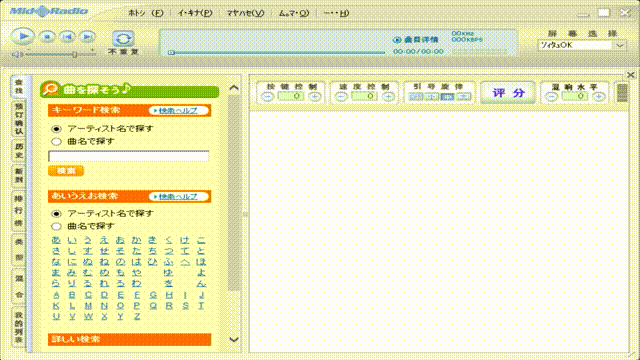This screenshot has height=360, width=640.
Task: Open 検索ヘルプ link in keyword search
Action: [x=179, y=111]
